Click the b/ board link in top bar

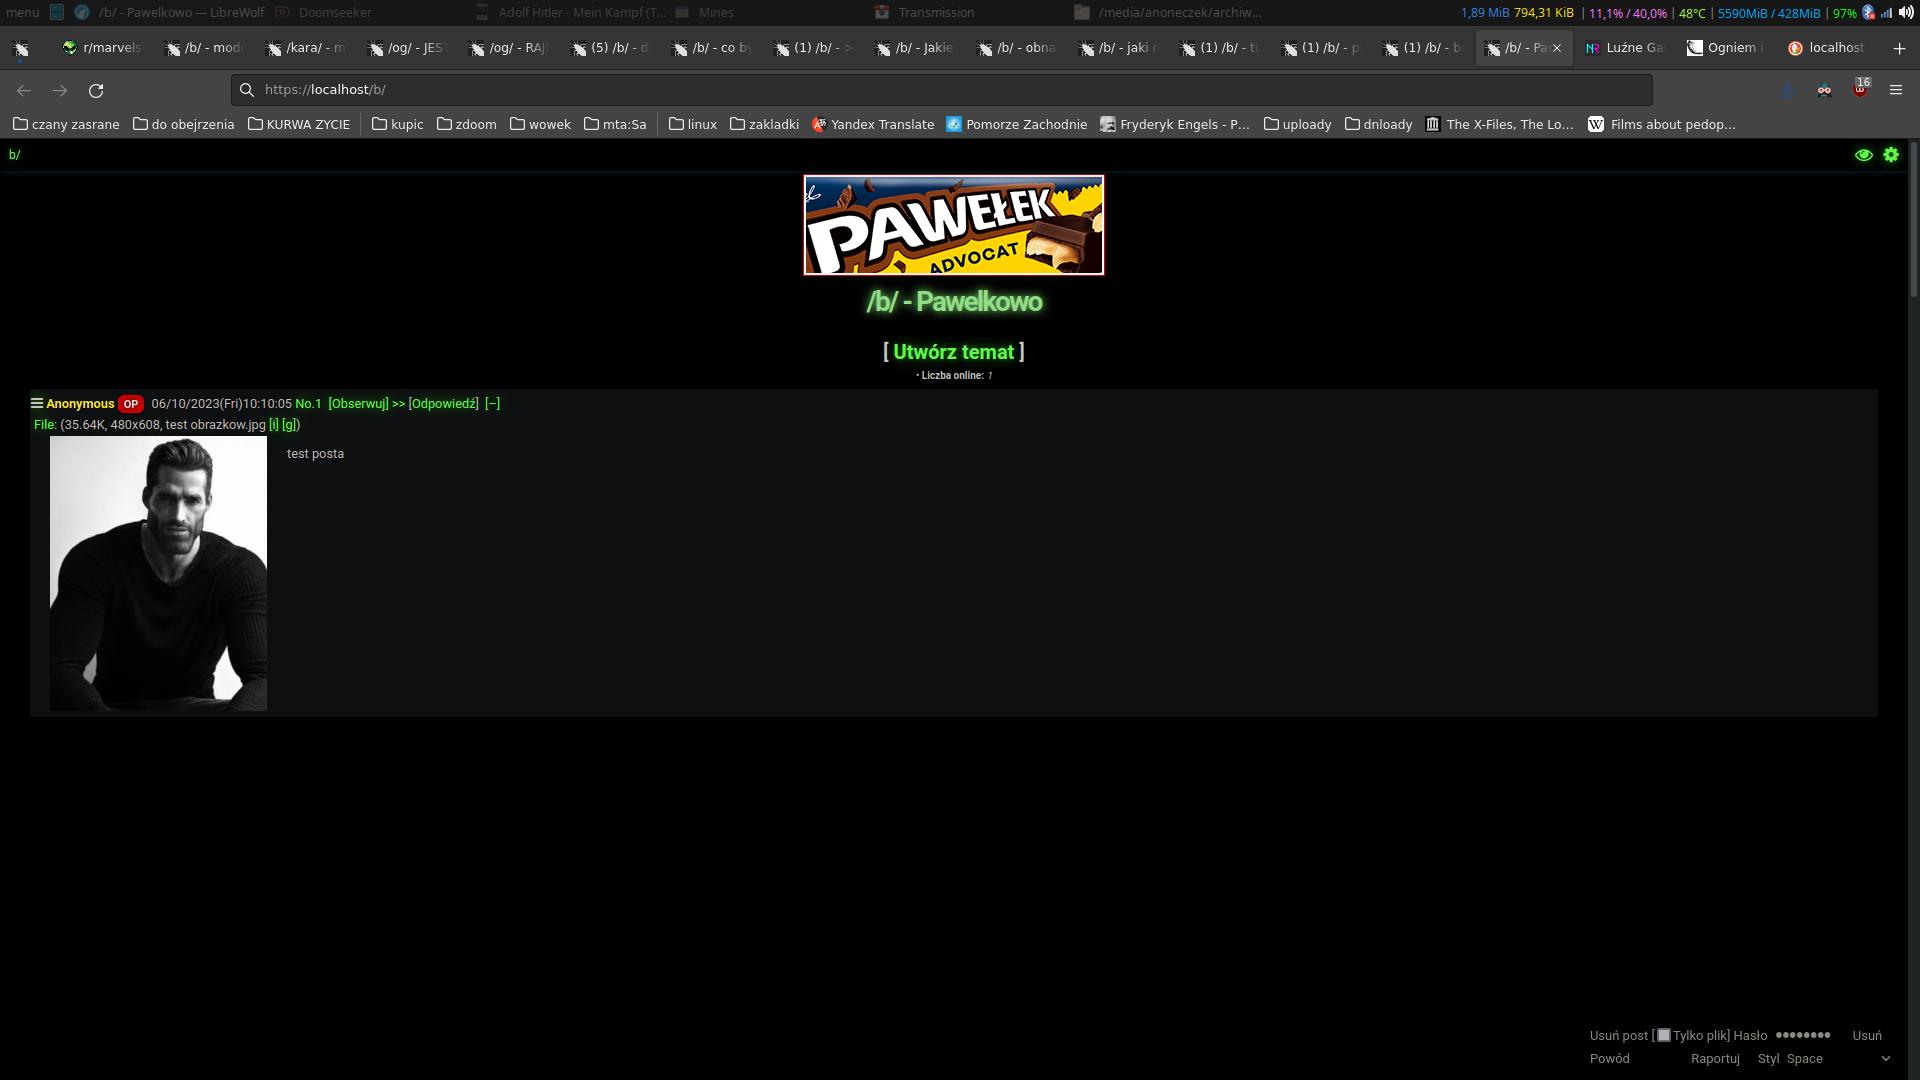[x=14, y=155]
